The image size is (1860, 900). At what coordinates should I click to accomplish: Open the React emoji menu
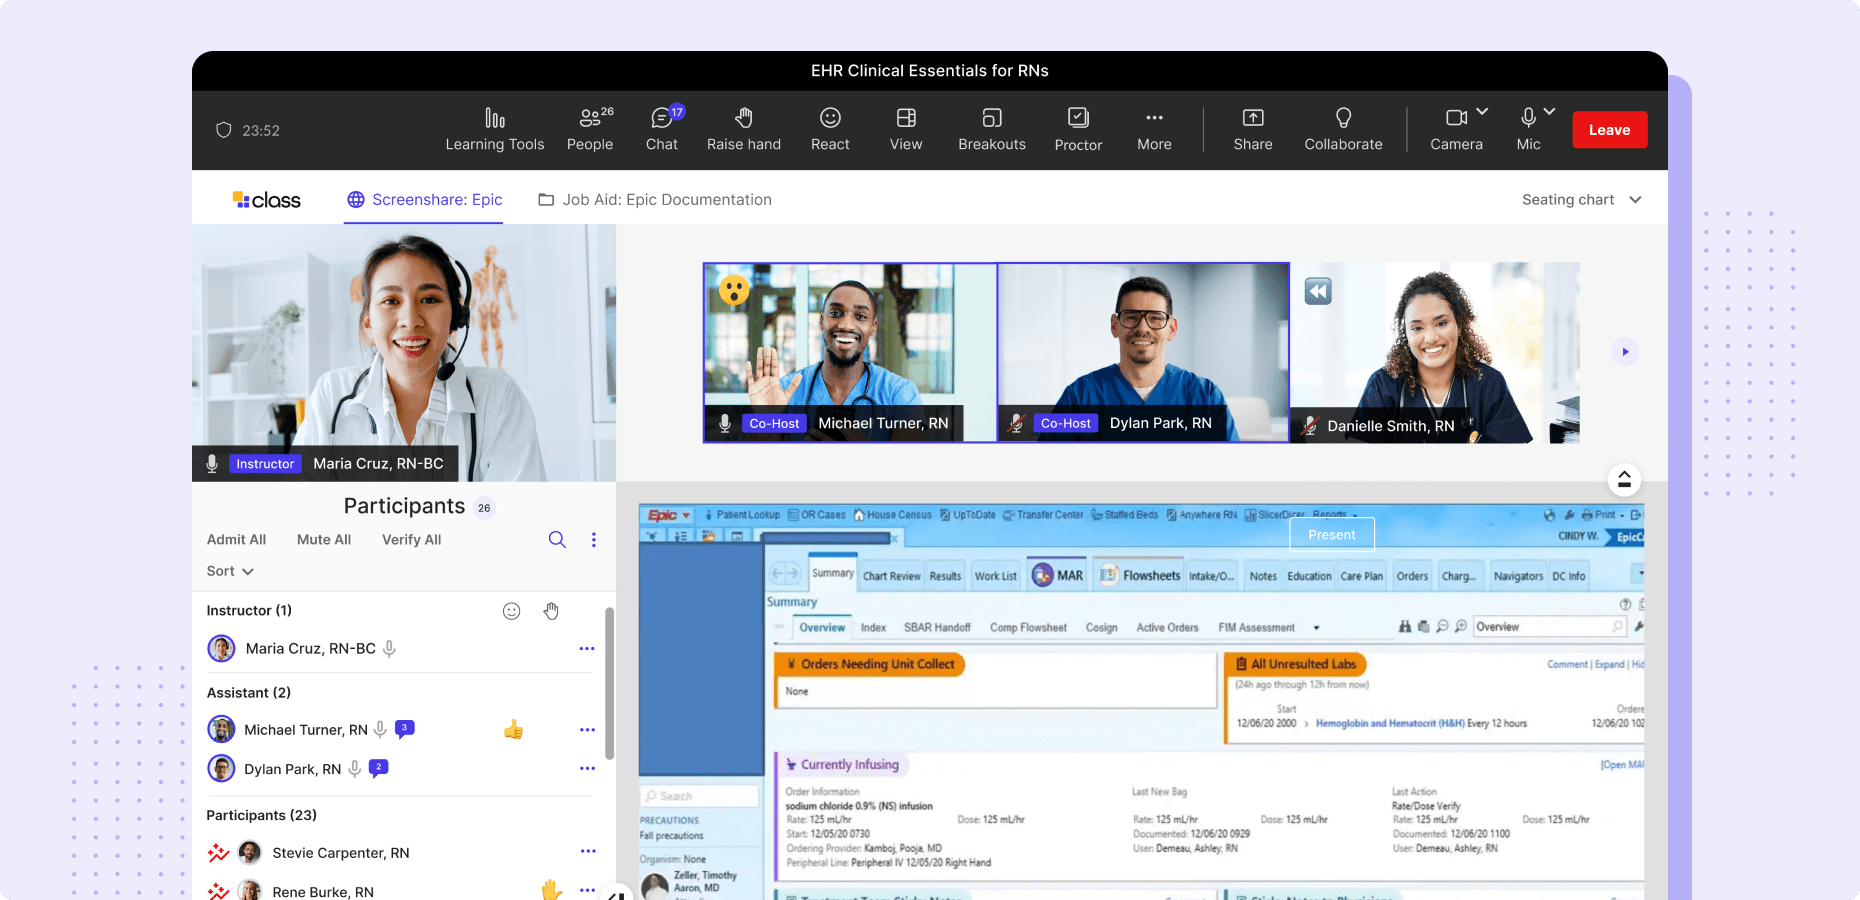click(x=830, y=128)
